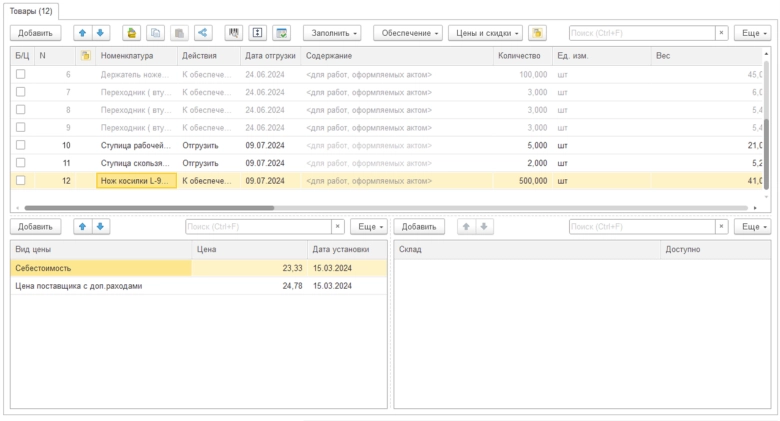This screenshot has height=421, width=780.
Task: Click the yellow icon right of Цены и скидки
Action: pos(537,33)
